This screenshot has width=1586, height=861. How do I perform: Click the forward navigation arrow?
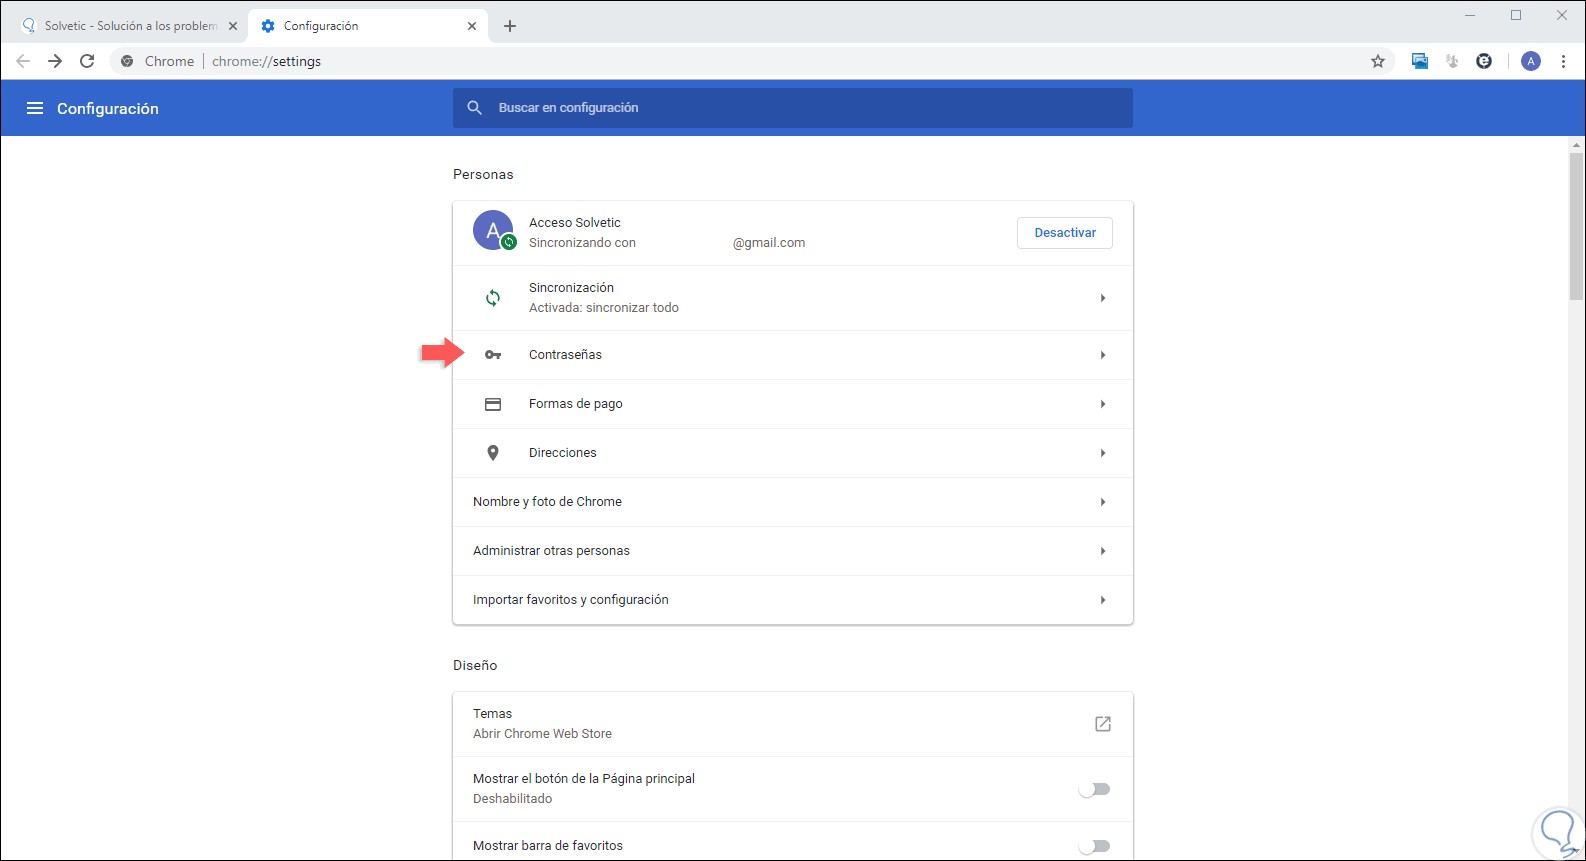point(55,61)
